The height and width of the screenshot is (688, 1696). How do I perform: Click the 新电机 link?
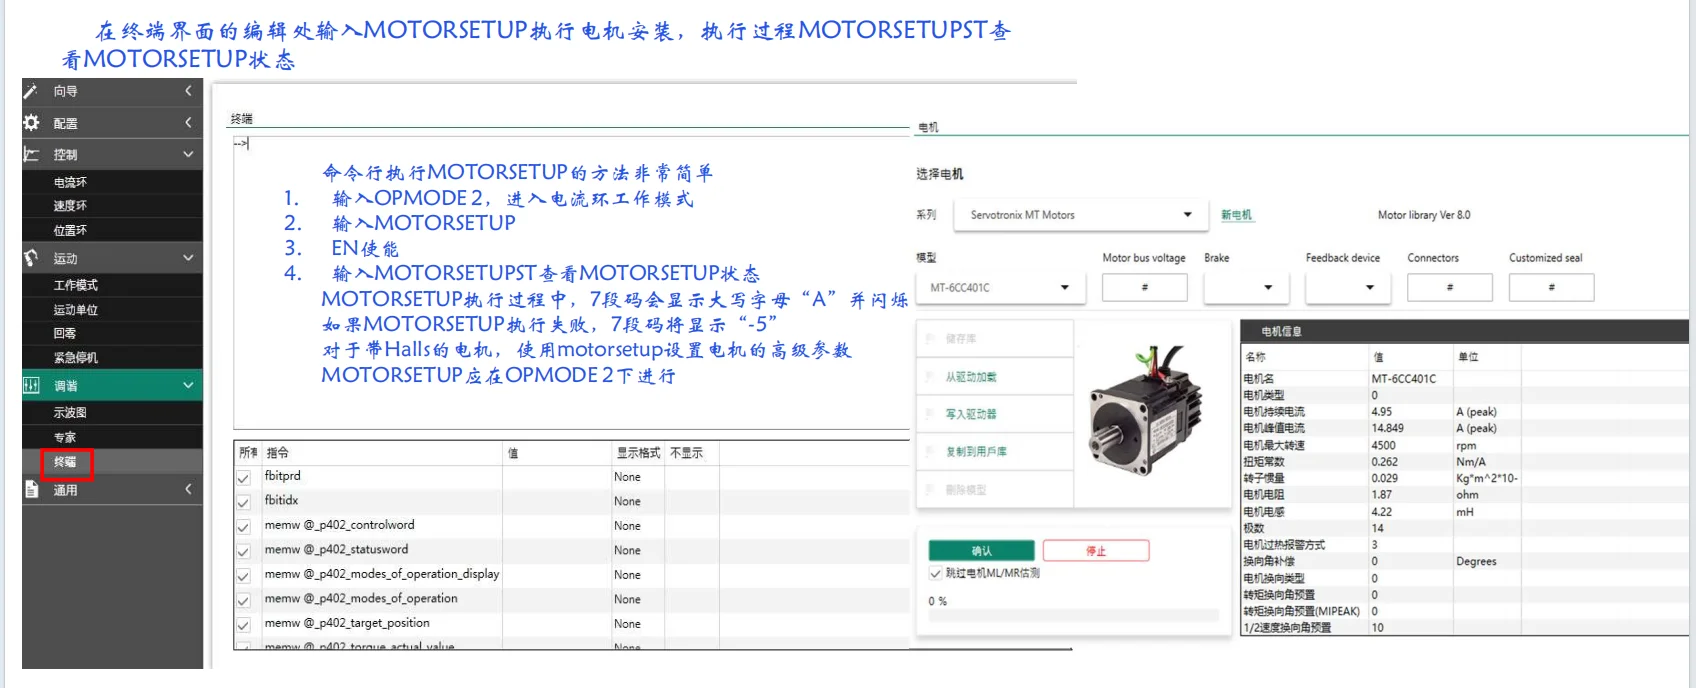pyautogui.click(x=1236, y=215)
